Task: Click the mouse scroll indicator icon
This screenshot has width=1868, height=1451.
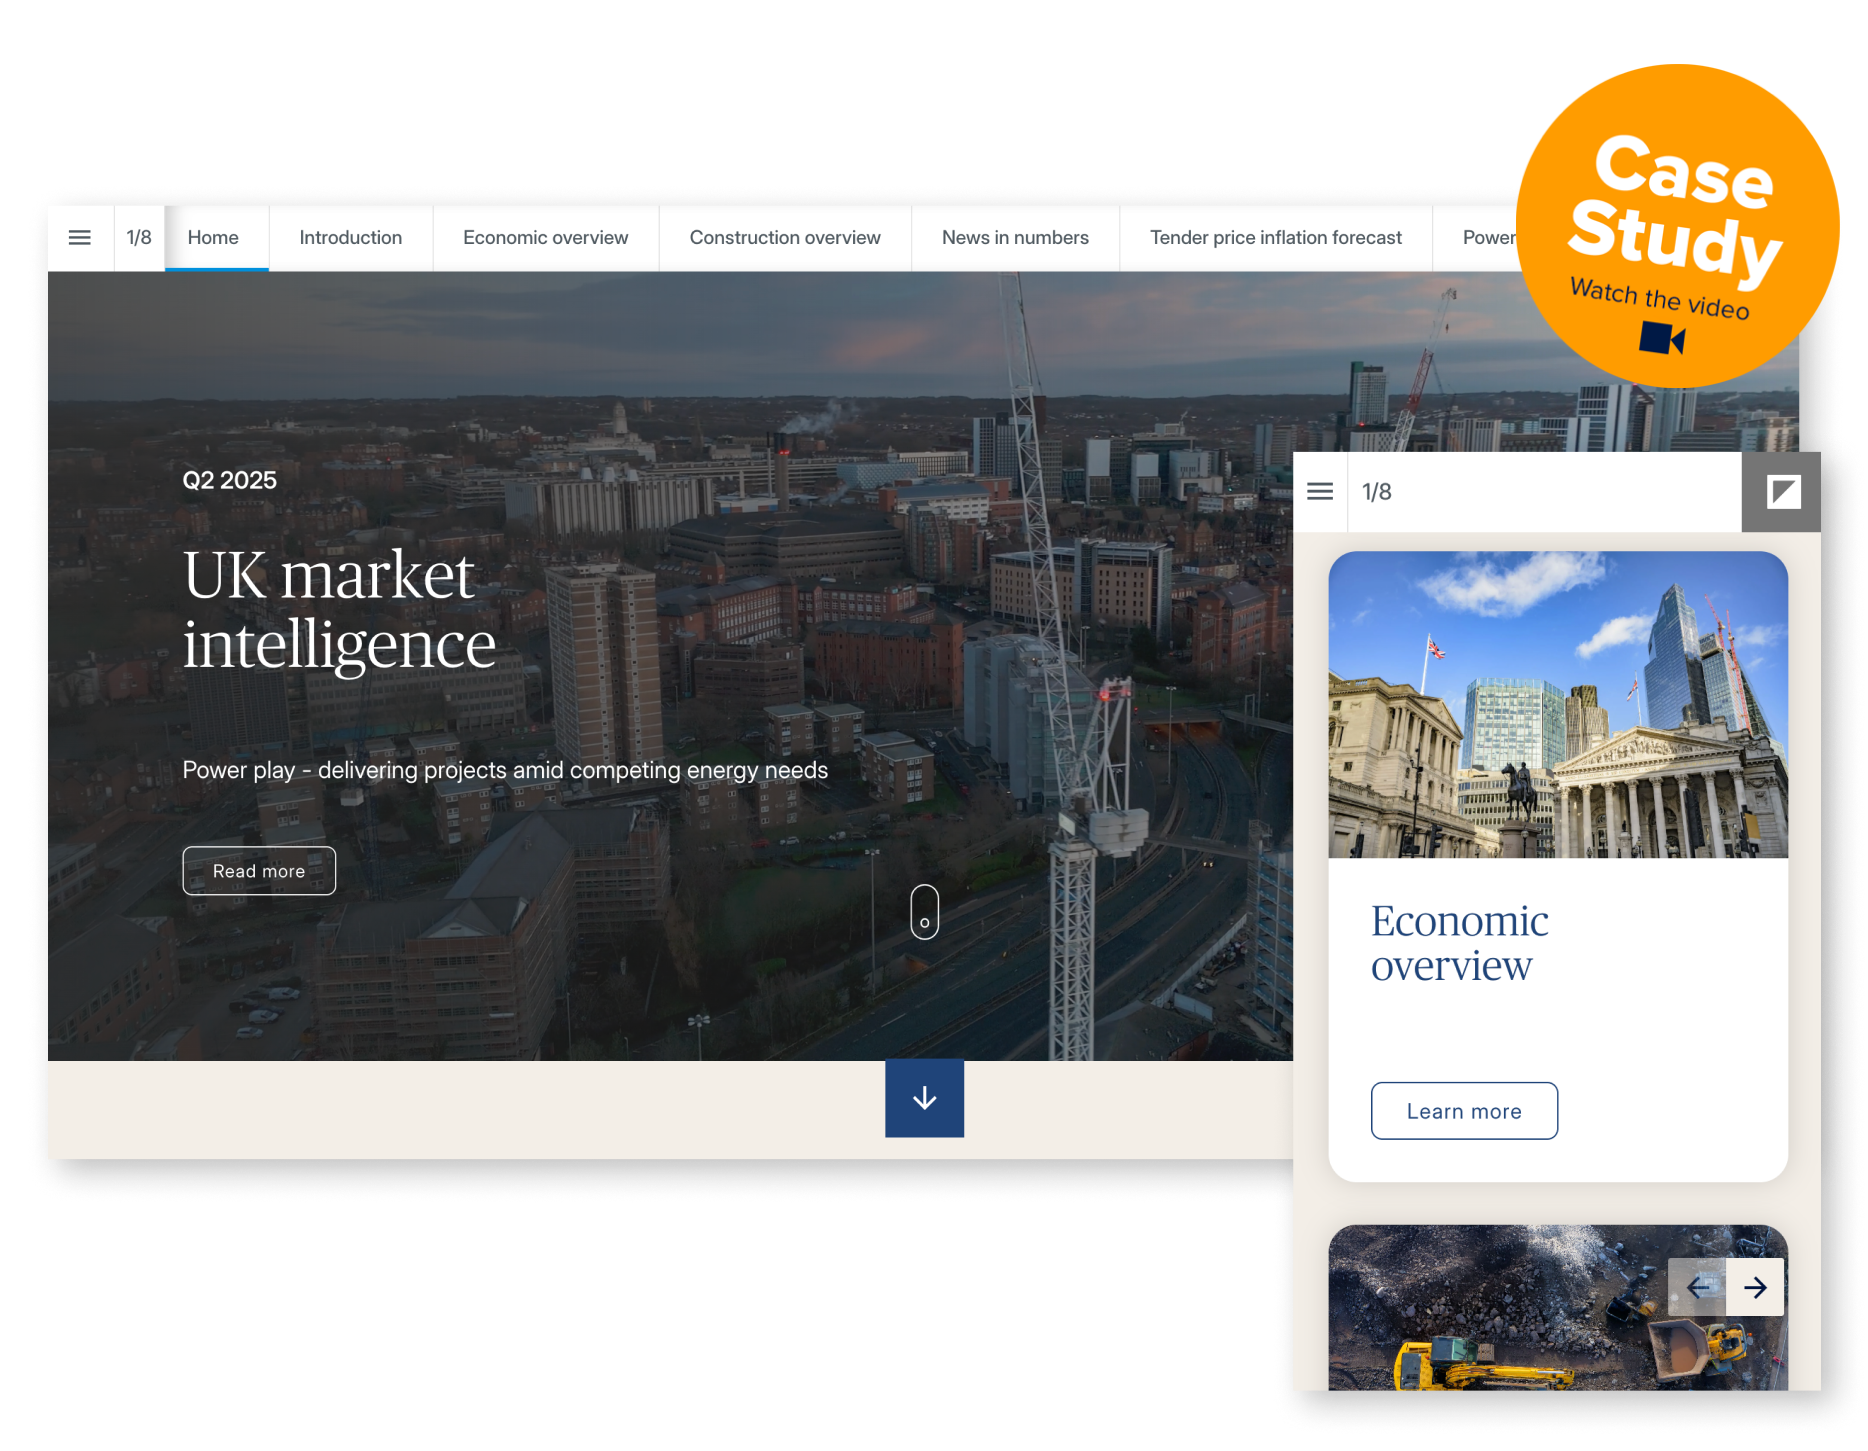Action: point(924,912)
